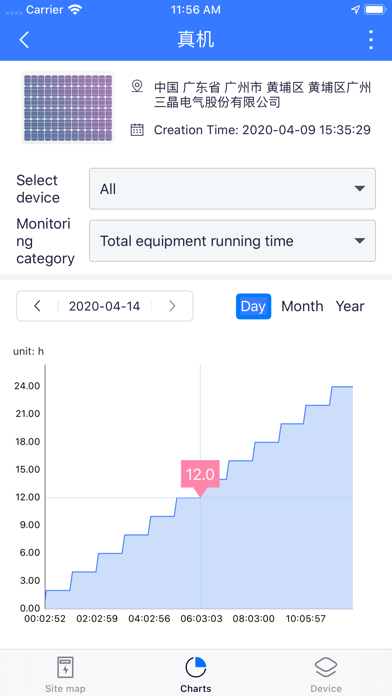Select the chart step at 24.00
Screen dimensions: 392x696
(342, 387)
